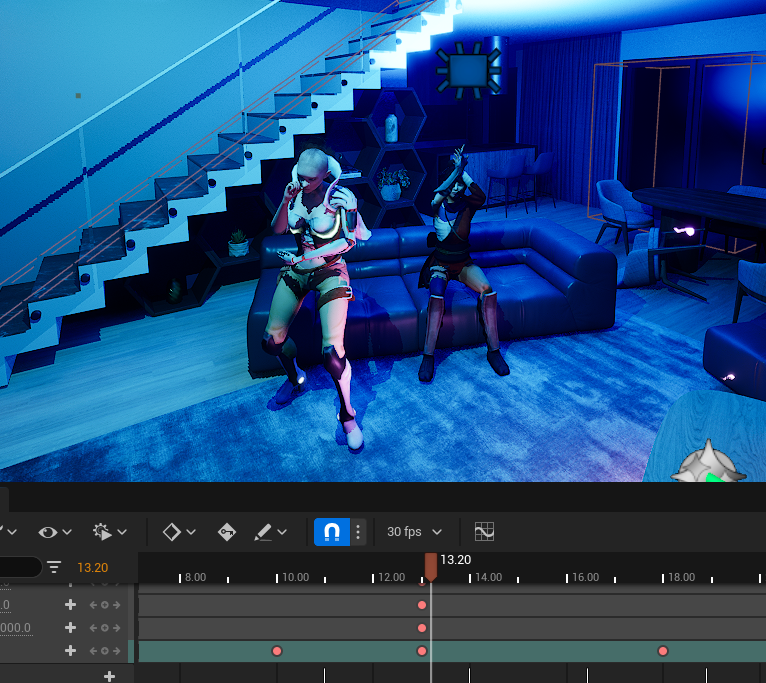Image resolution: width=766 pixels, height=683 pixels.
Task: Click the viewport gizmo in bottom-right corner
Action: (708, 465)
